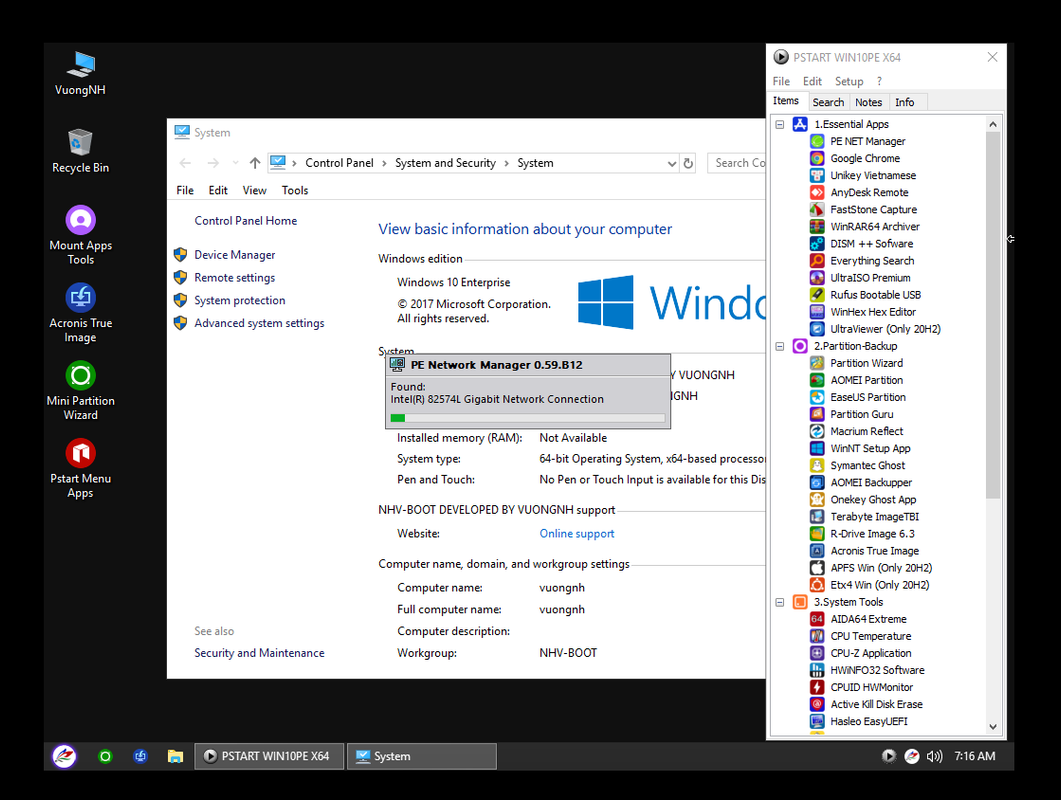Click the Search Control Panel field
The width and height of the screenshot is (1061, 800).
coord(737,163)
